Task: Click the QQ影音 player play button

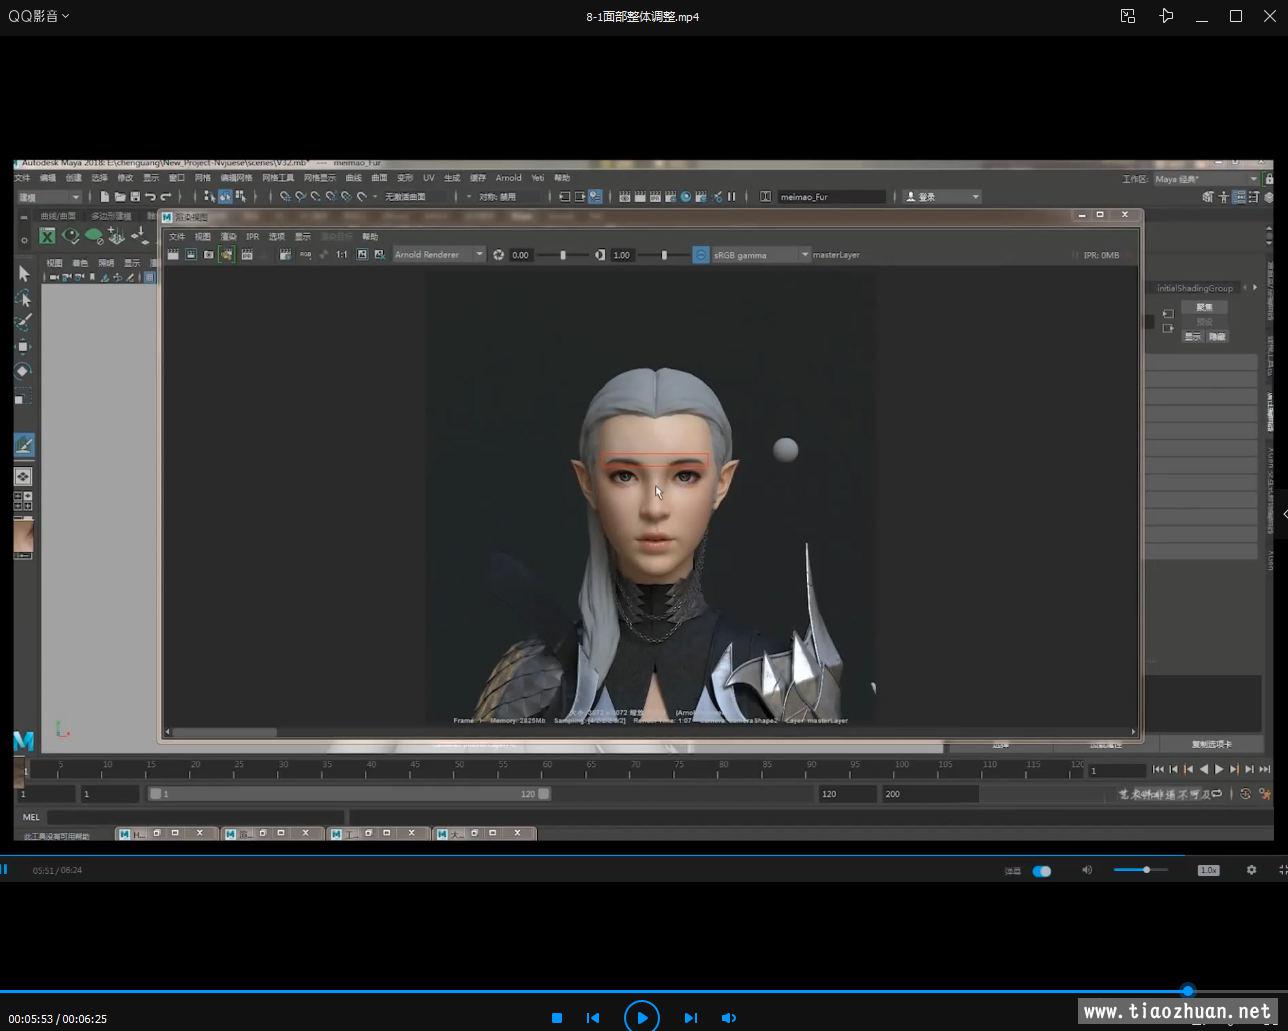Action: coord(642,1017)
